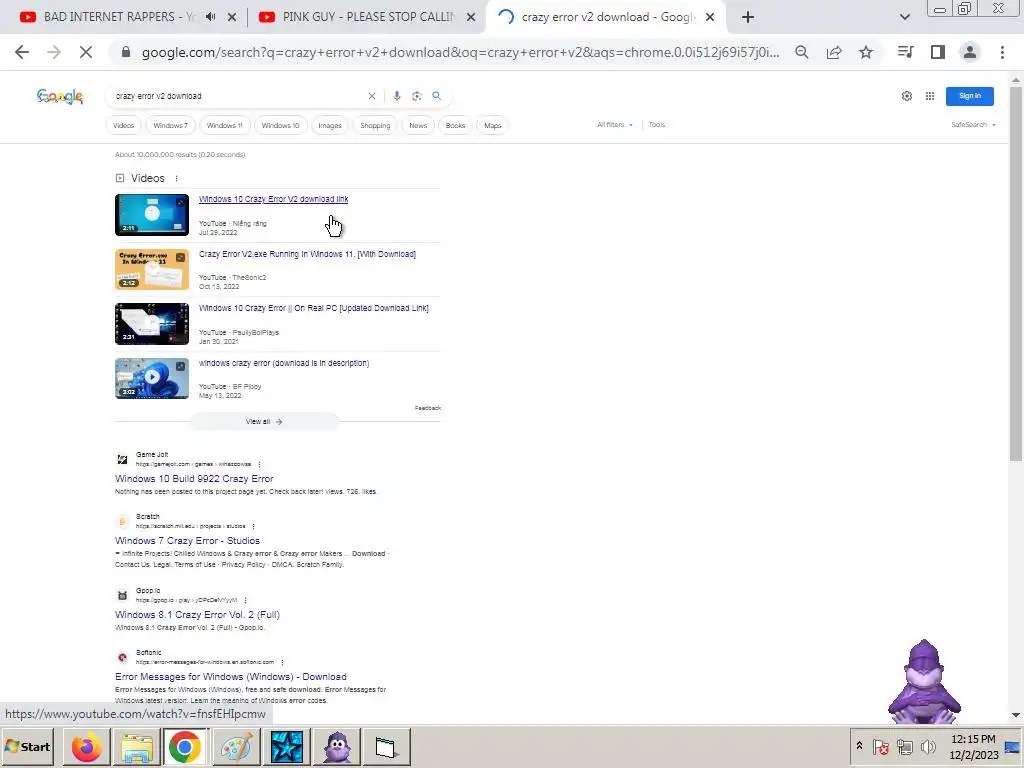Start voice search with microphone icon

click(396, 96)
